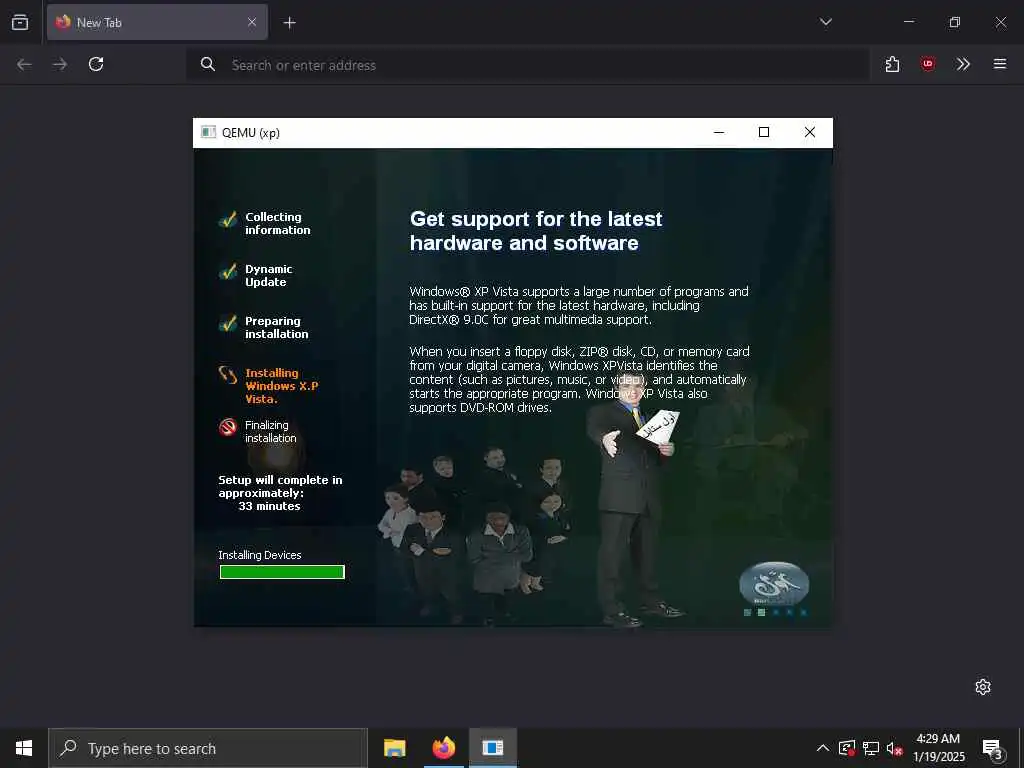This screenshot has height=768, width=1024.
Task: Expand the list all tabs chevron
Action: (x=825, y=22)
